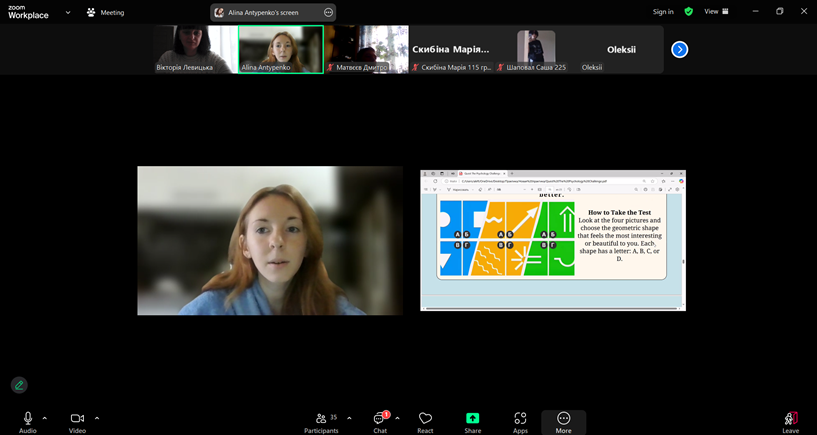817x435 pixels.
Task: Click Шаповал Саша muted microphone icon
Action: click(501, 68)
